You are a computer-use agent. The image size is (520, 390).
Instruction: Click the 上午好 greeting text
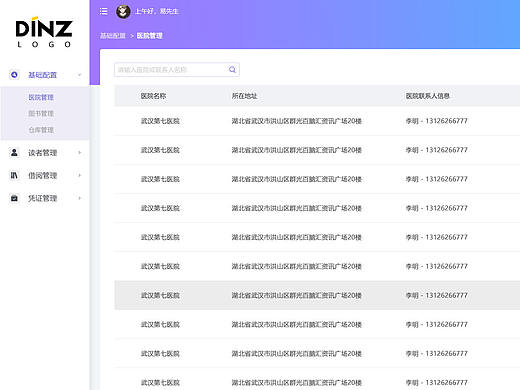point(157,11)
